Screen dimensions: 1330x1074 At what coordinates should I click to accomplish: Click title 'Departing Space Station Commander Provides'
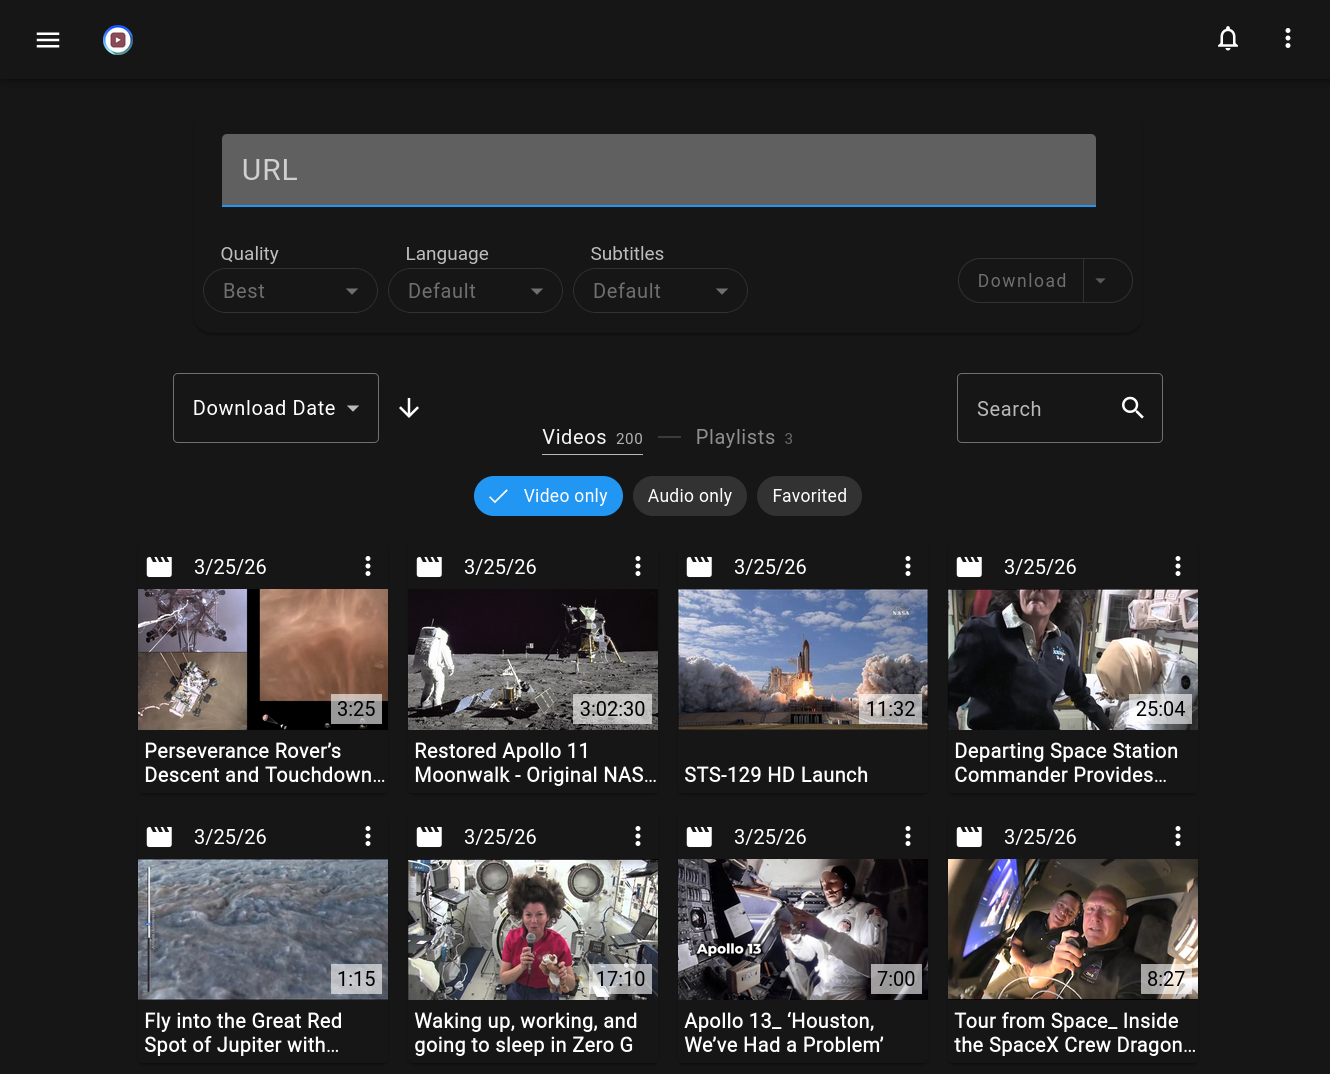pyautogui.click(x=1066, y=763)
